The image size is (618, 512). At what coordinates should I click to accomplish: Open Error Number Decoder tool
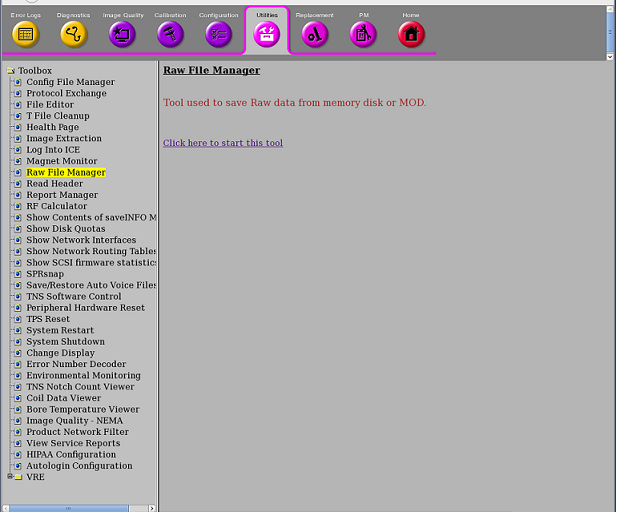pos(76,364)
